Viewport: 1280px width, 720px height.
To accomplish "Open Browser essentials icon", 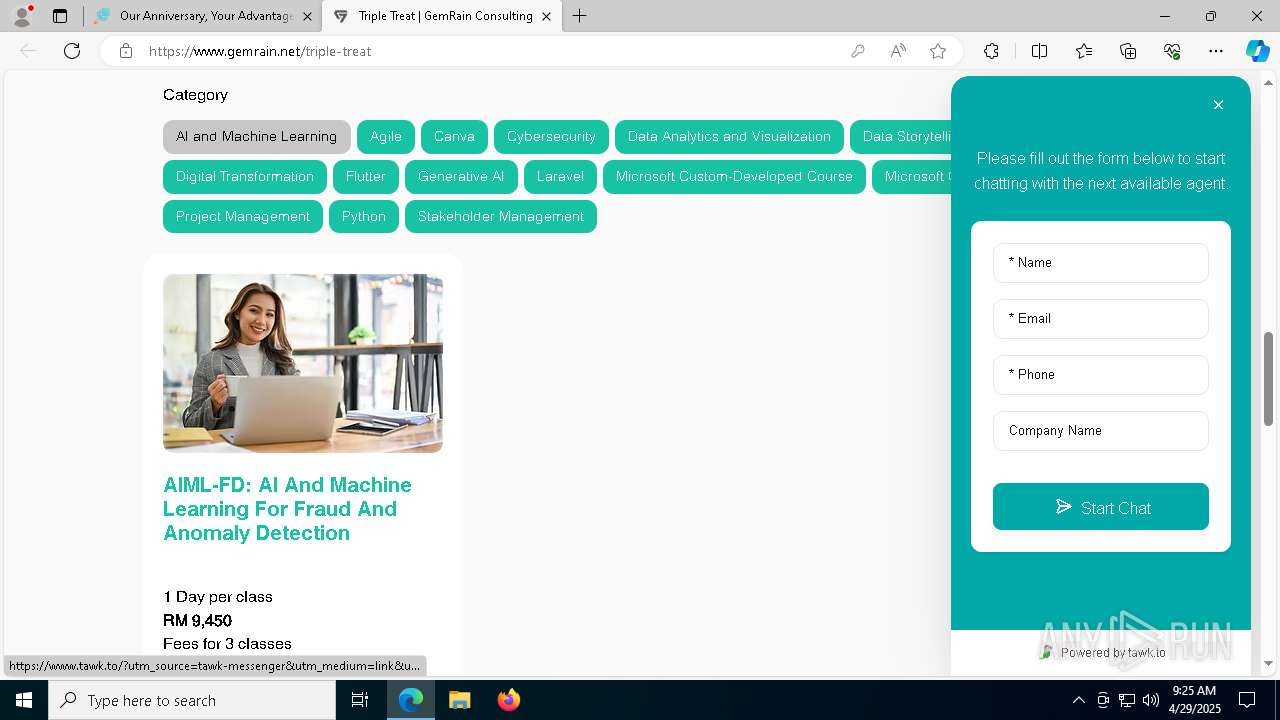I will click(x=1172, y=51).
